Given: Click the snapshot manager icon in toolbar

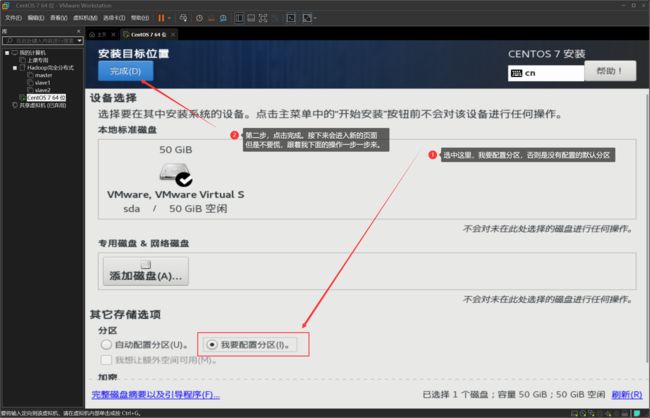Looking at the screenshot, I should click(x=223, y=18).
